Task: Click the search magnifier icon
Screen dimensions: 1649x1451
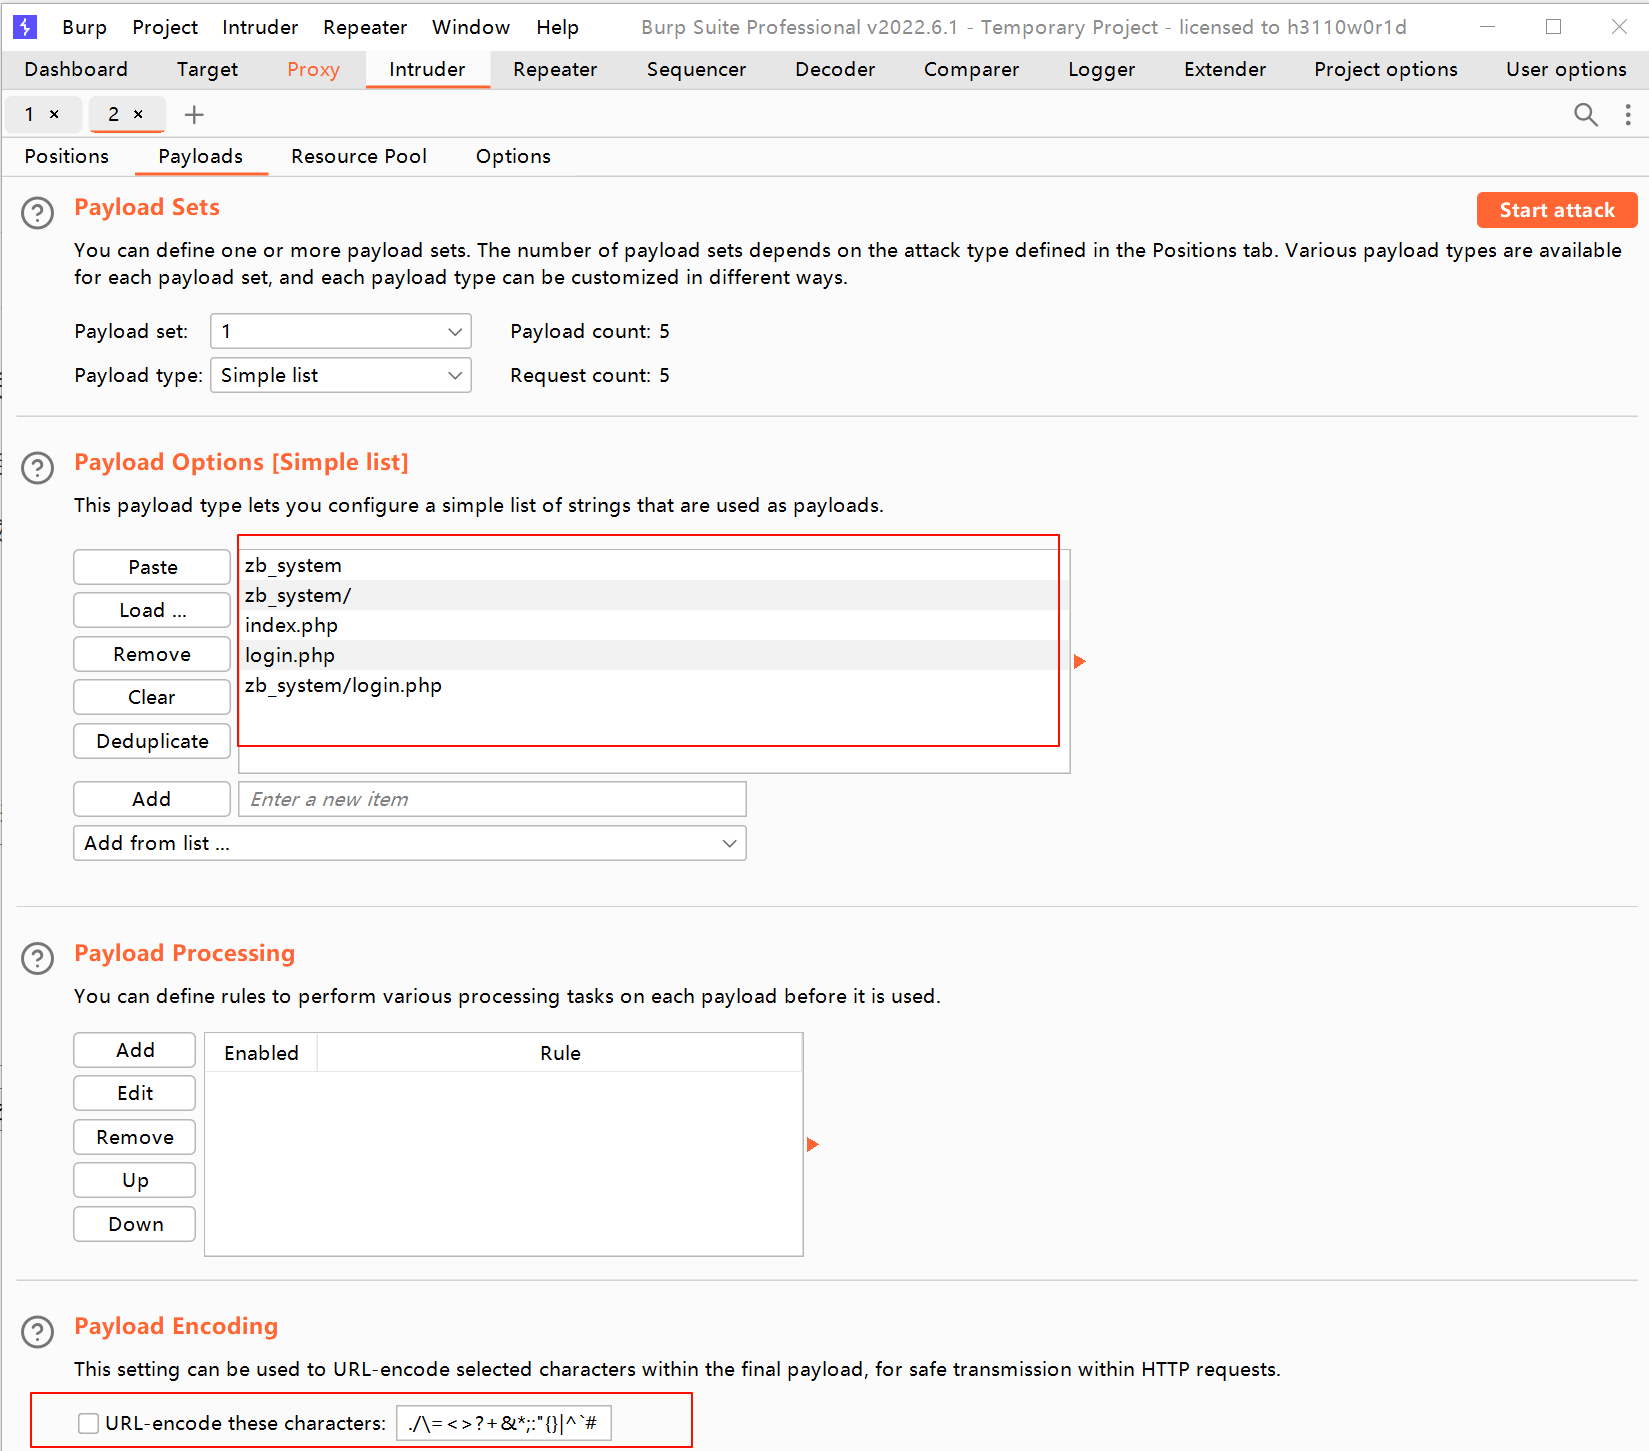Action: (x=1586, y=114)
